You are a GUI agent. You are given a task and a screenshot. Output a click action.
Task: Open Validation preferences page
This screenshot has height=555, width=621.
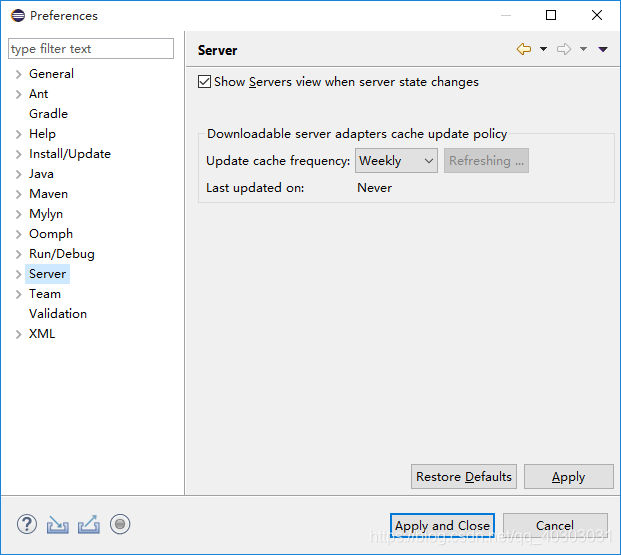[58, 314]
